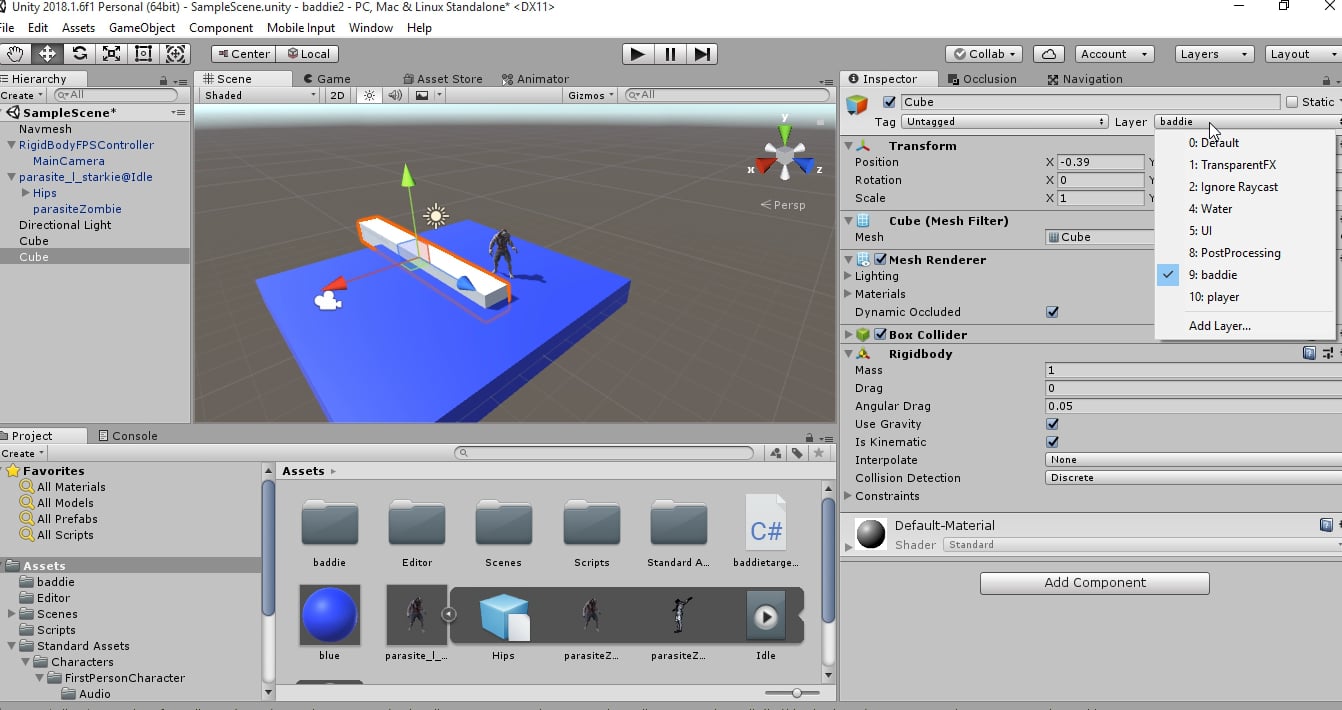
Task: Toggle scene audio speaker icon
Action: coord(395,95)
